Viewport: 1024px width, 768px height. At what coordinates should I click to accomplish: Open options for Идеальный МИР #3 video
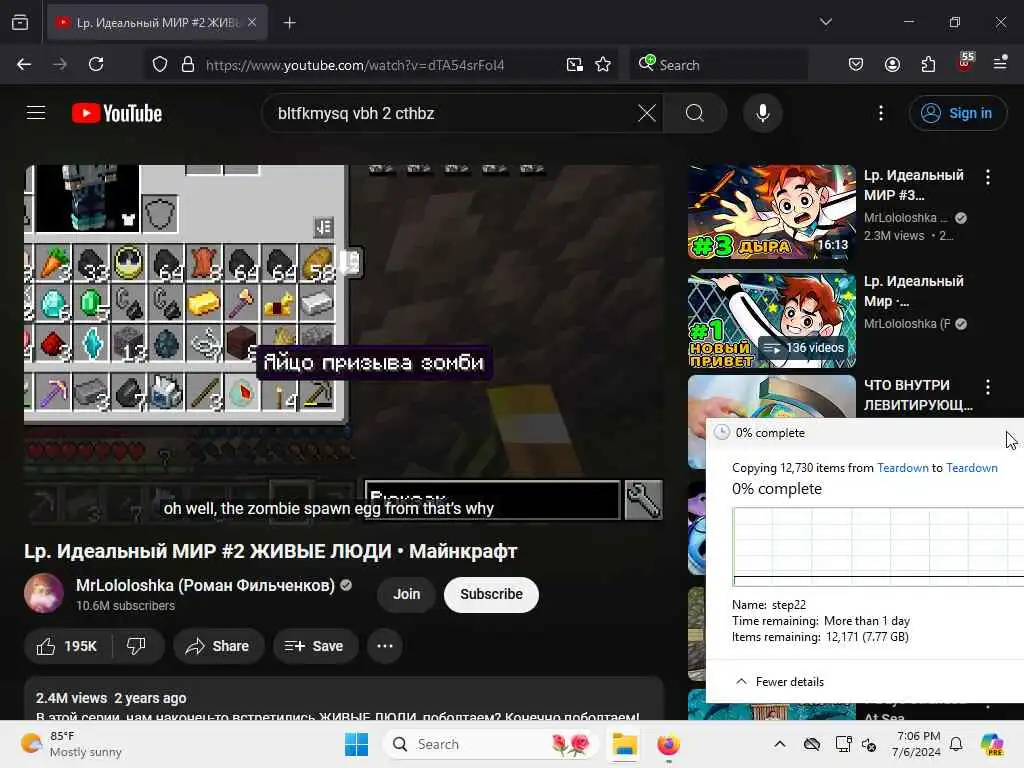tap(988, 176)
